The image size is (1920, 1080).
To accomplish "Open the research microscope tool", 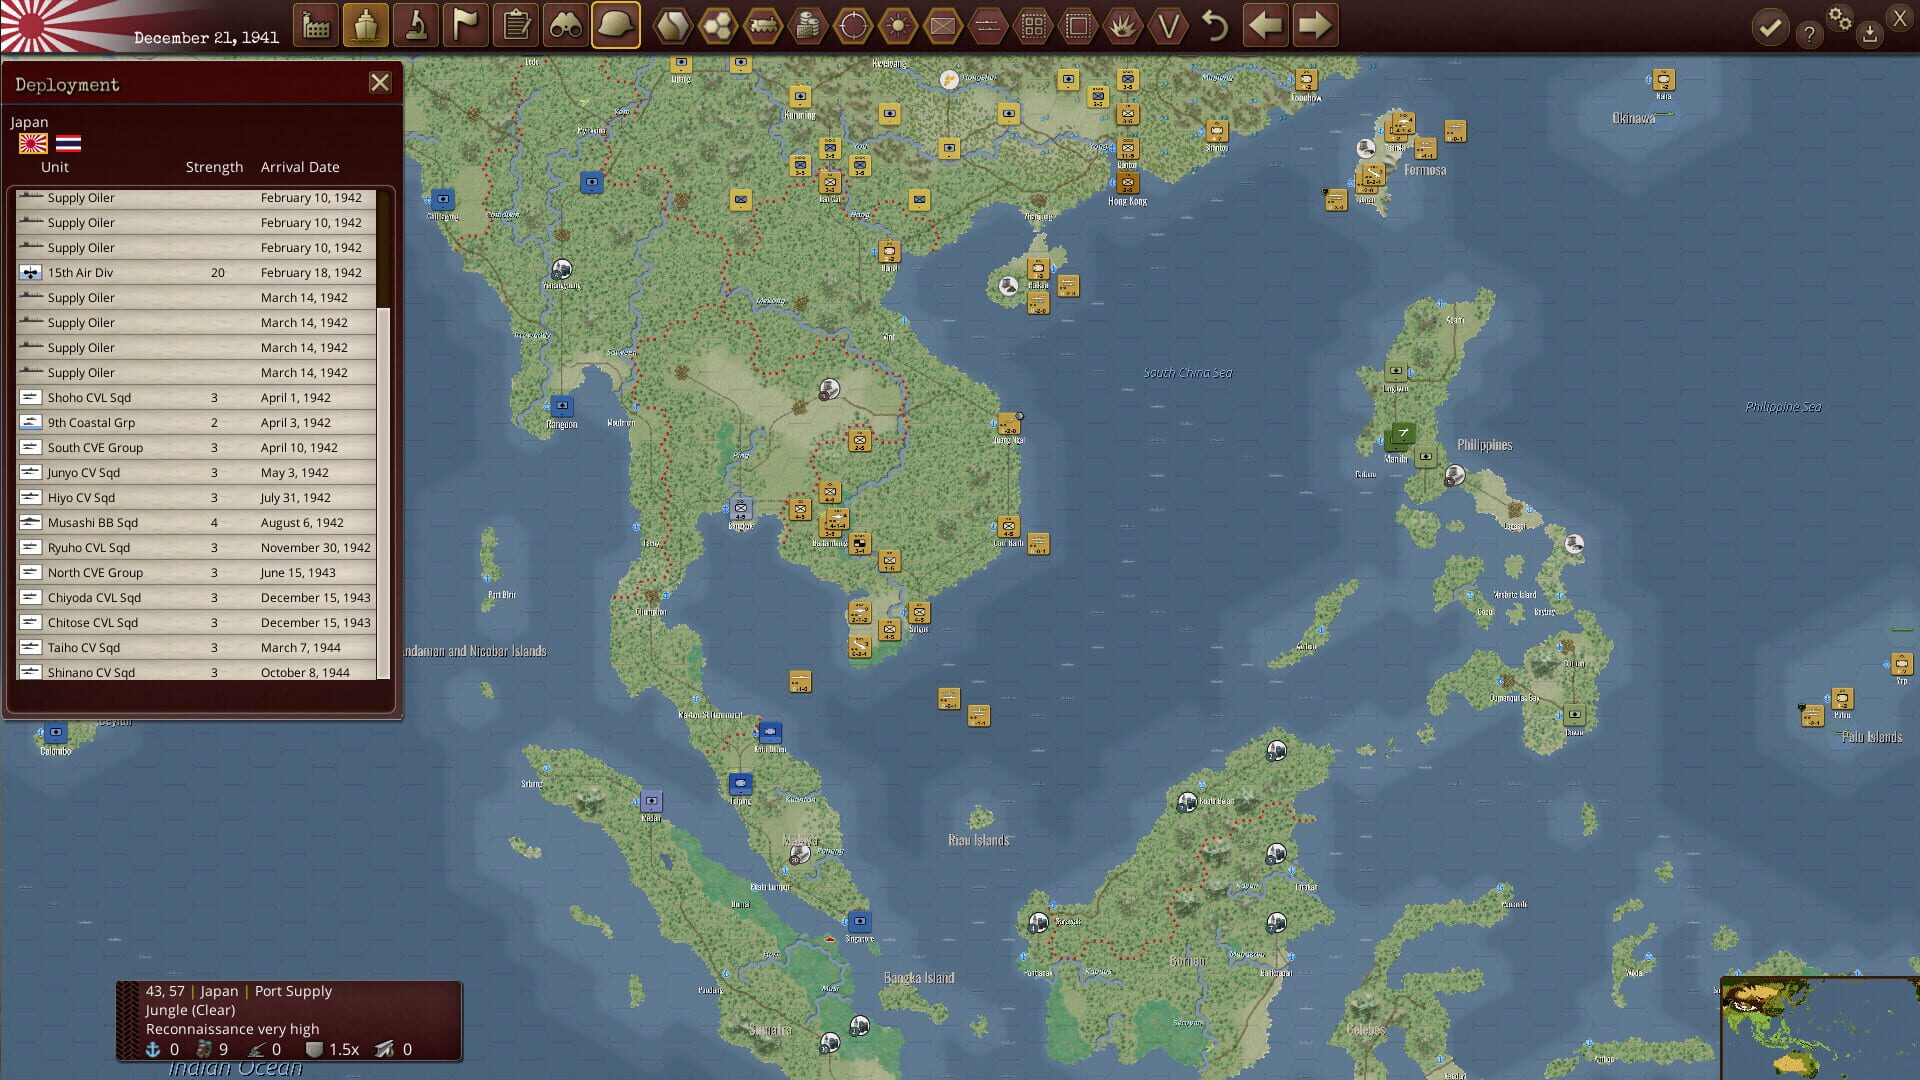I will pyautogui.click(x=415, y=26).
